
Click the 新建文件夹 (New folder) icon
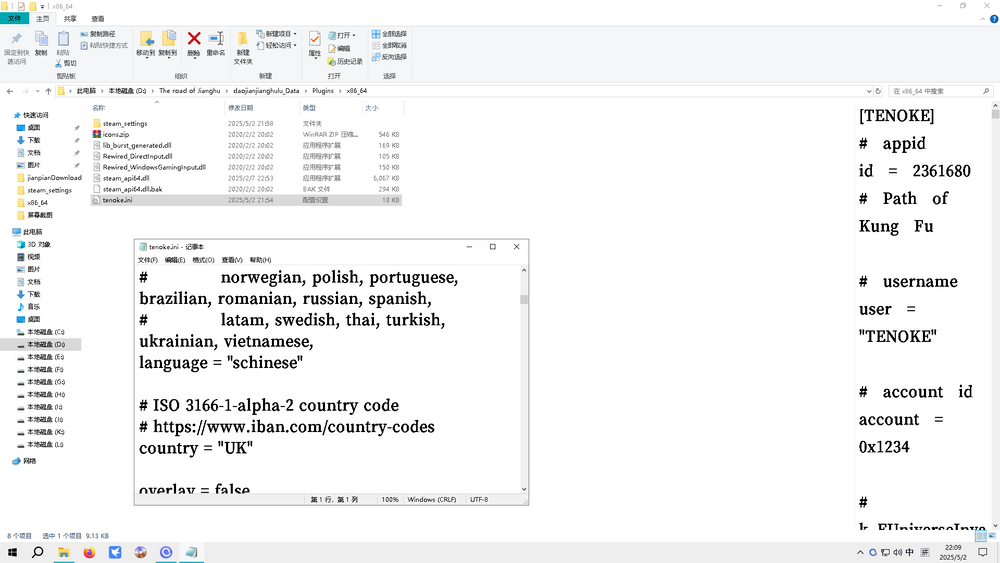point(243,40)
